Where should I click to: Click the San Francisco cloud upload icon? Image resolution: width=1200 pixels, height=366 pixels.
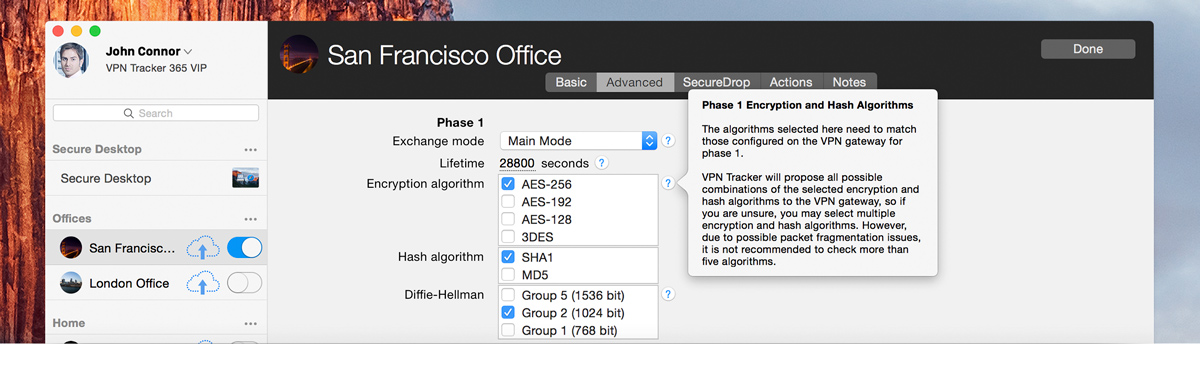202,248
